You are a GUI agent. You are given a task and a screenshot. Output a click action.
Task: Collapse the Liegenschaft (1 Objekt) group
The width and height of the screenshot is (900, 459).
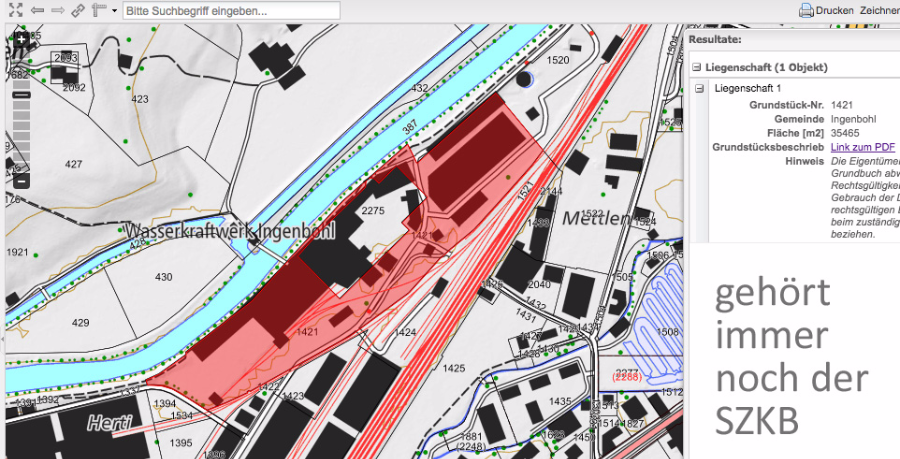coord(697,68)
